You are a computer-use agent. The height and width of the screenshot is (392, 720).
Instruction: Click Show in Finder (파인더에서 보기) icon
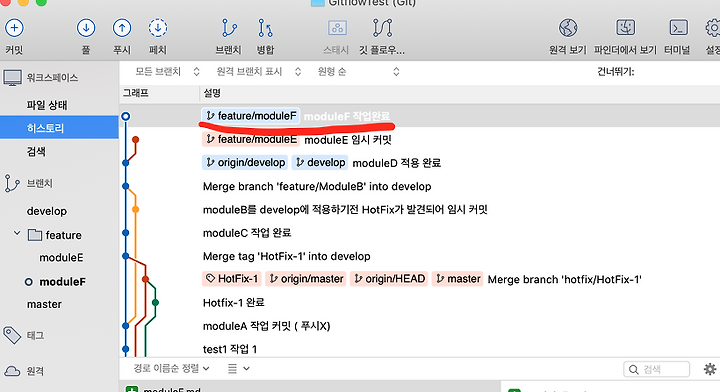point(625,28)
